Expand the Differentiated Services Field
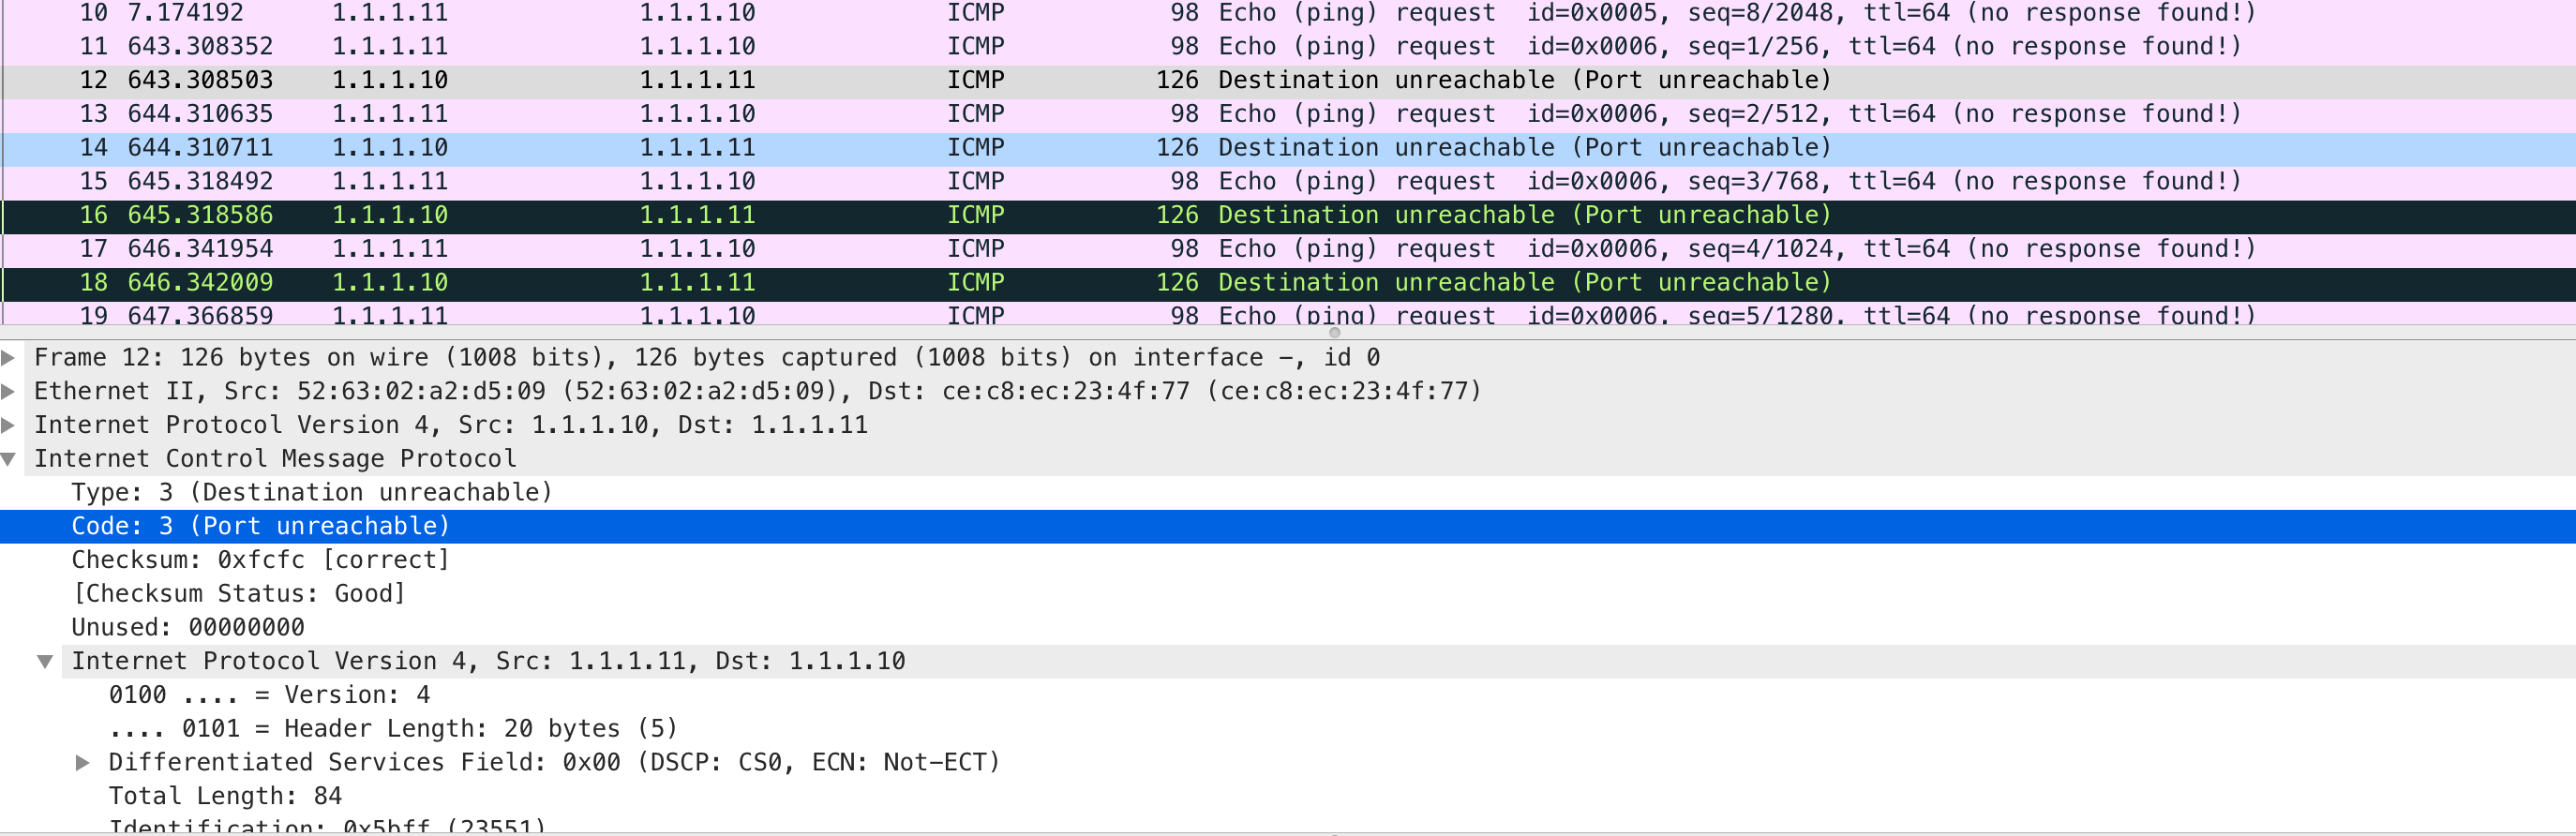2576x836 pixels. (83, 762)
